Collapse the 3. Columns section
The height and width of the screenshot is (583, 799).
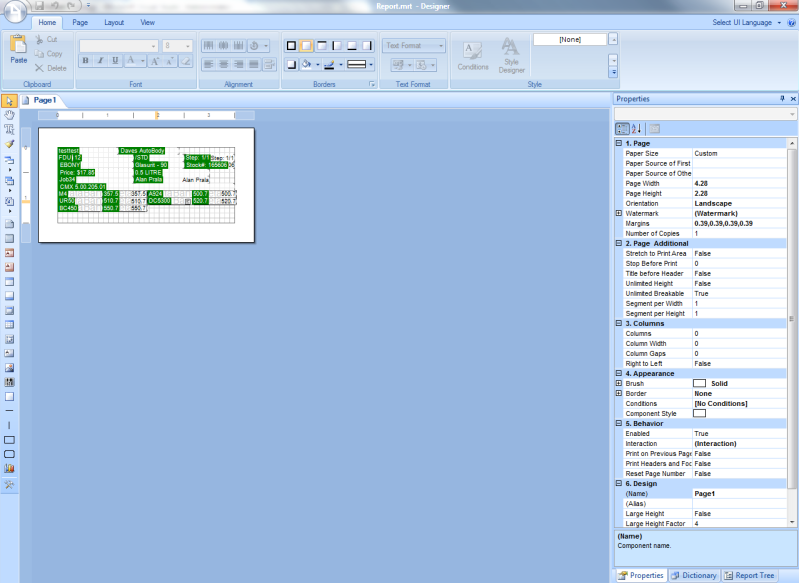point(619,323)
